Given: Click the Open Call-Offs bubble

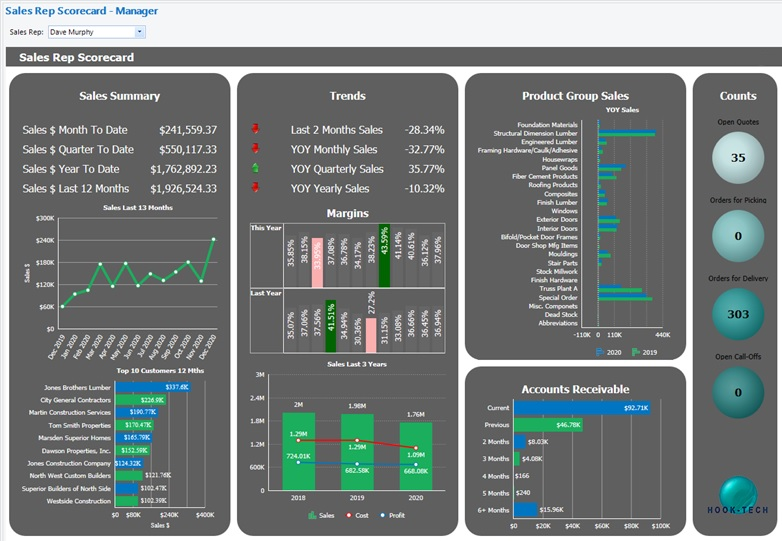Looking at the screenshot, I should pos(738,392).
